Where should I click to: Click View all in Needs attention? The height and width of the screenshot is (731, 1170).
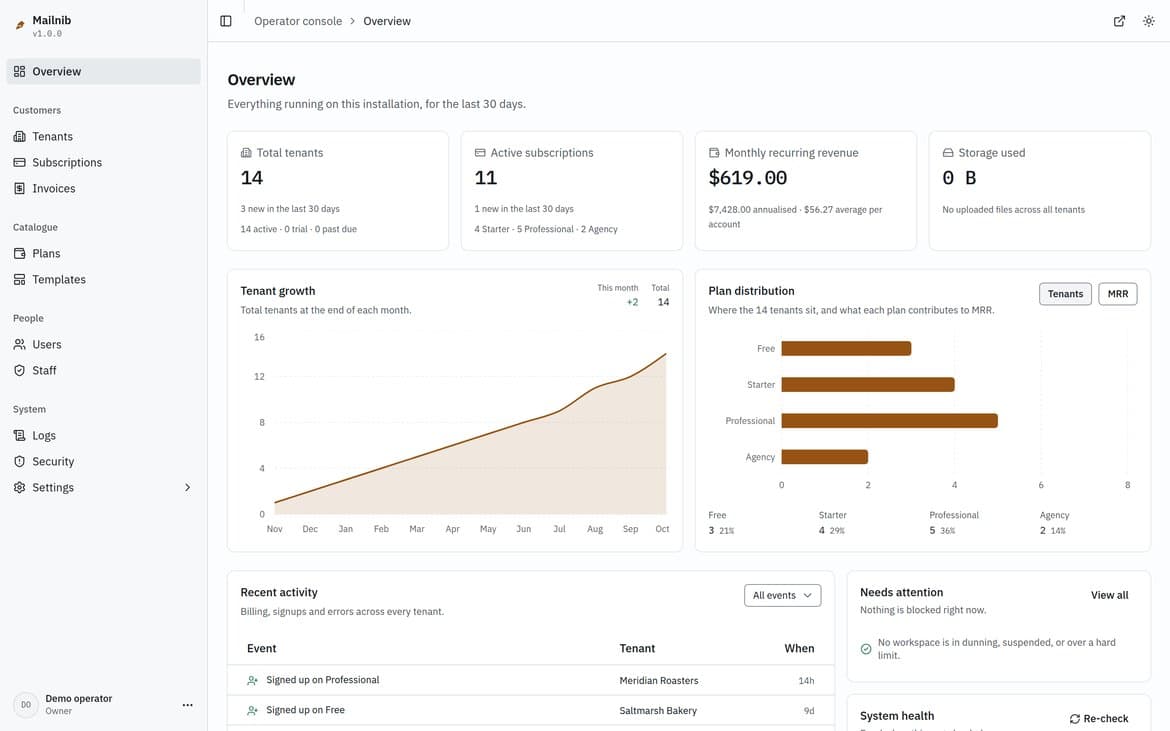point(1110,595)
